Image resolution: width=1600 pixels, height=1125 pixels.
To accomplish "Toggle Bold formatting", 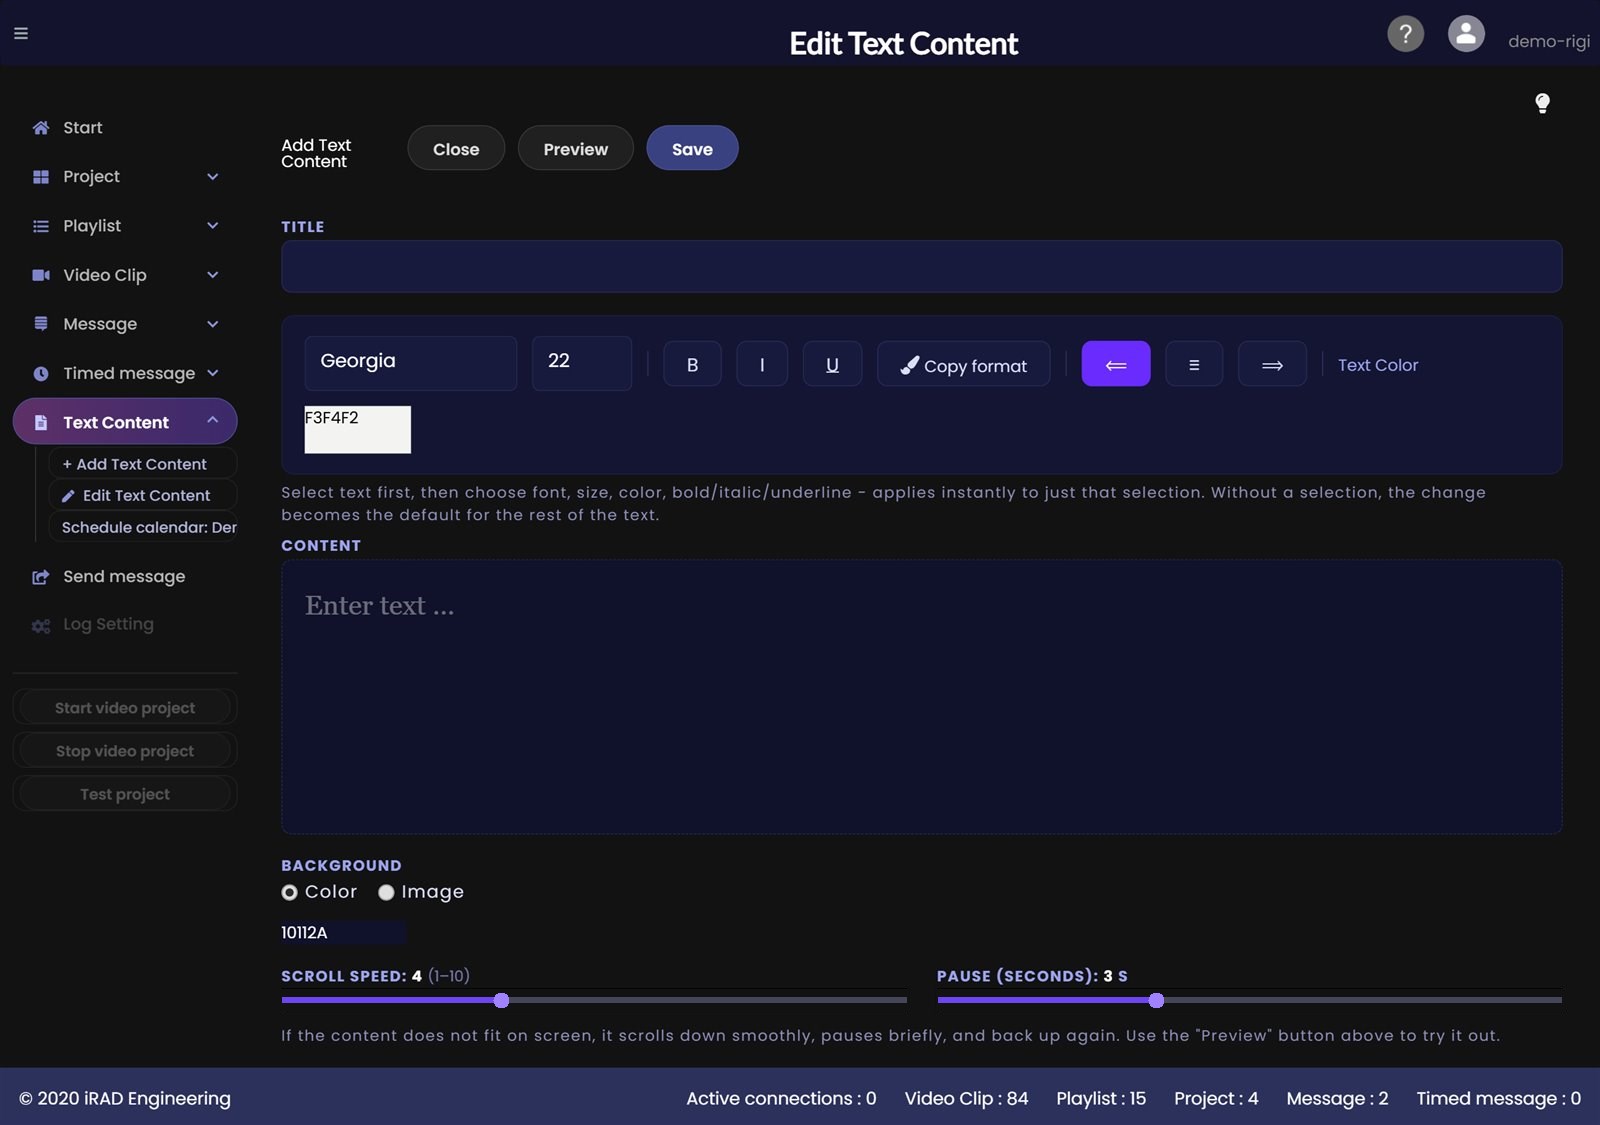I will (692, 365).
